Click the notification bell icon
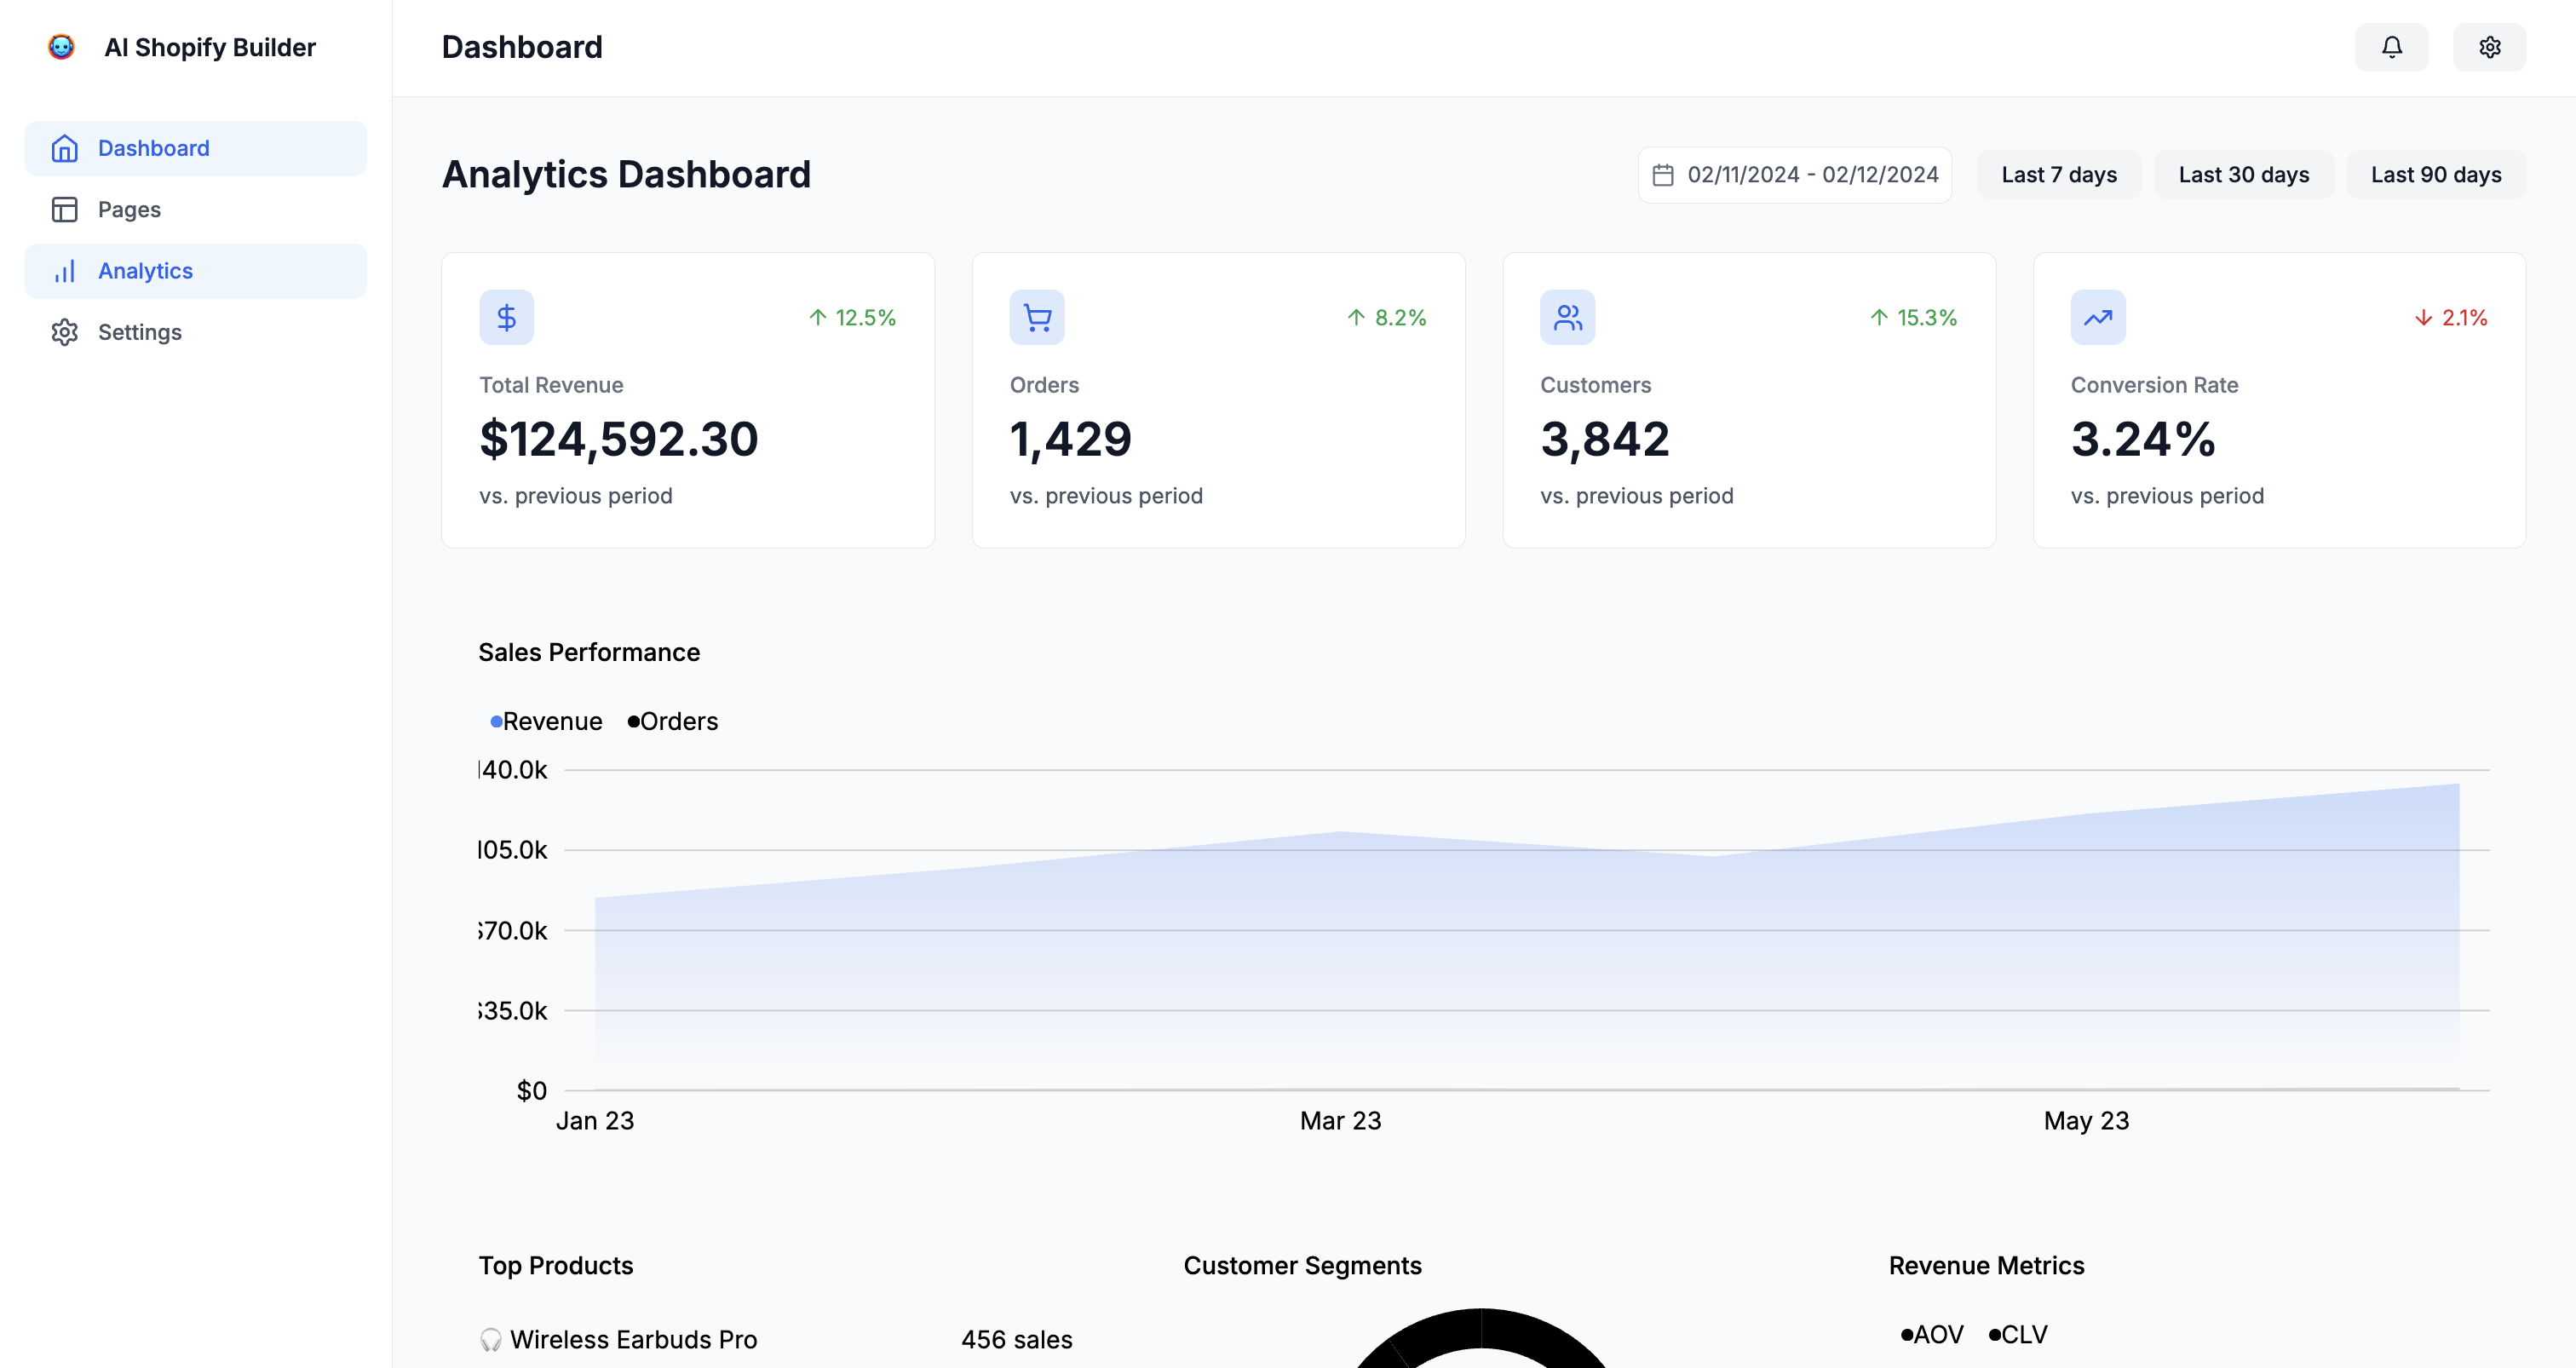The image size is (2576, 1368). [x=2391, y=47]
